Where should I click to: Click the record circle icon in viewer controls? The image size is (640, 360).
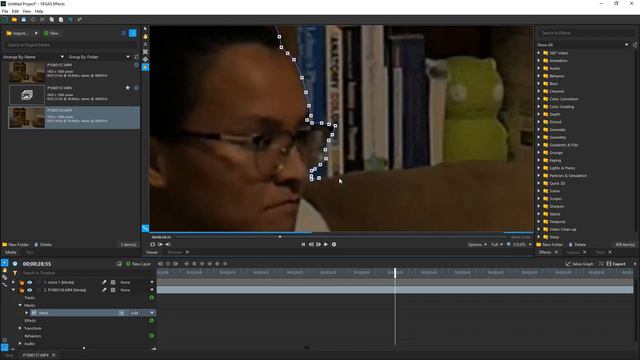[x=334, y=244]
